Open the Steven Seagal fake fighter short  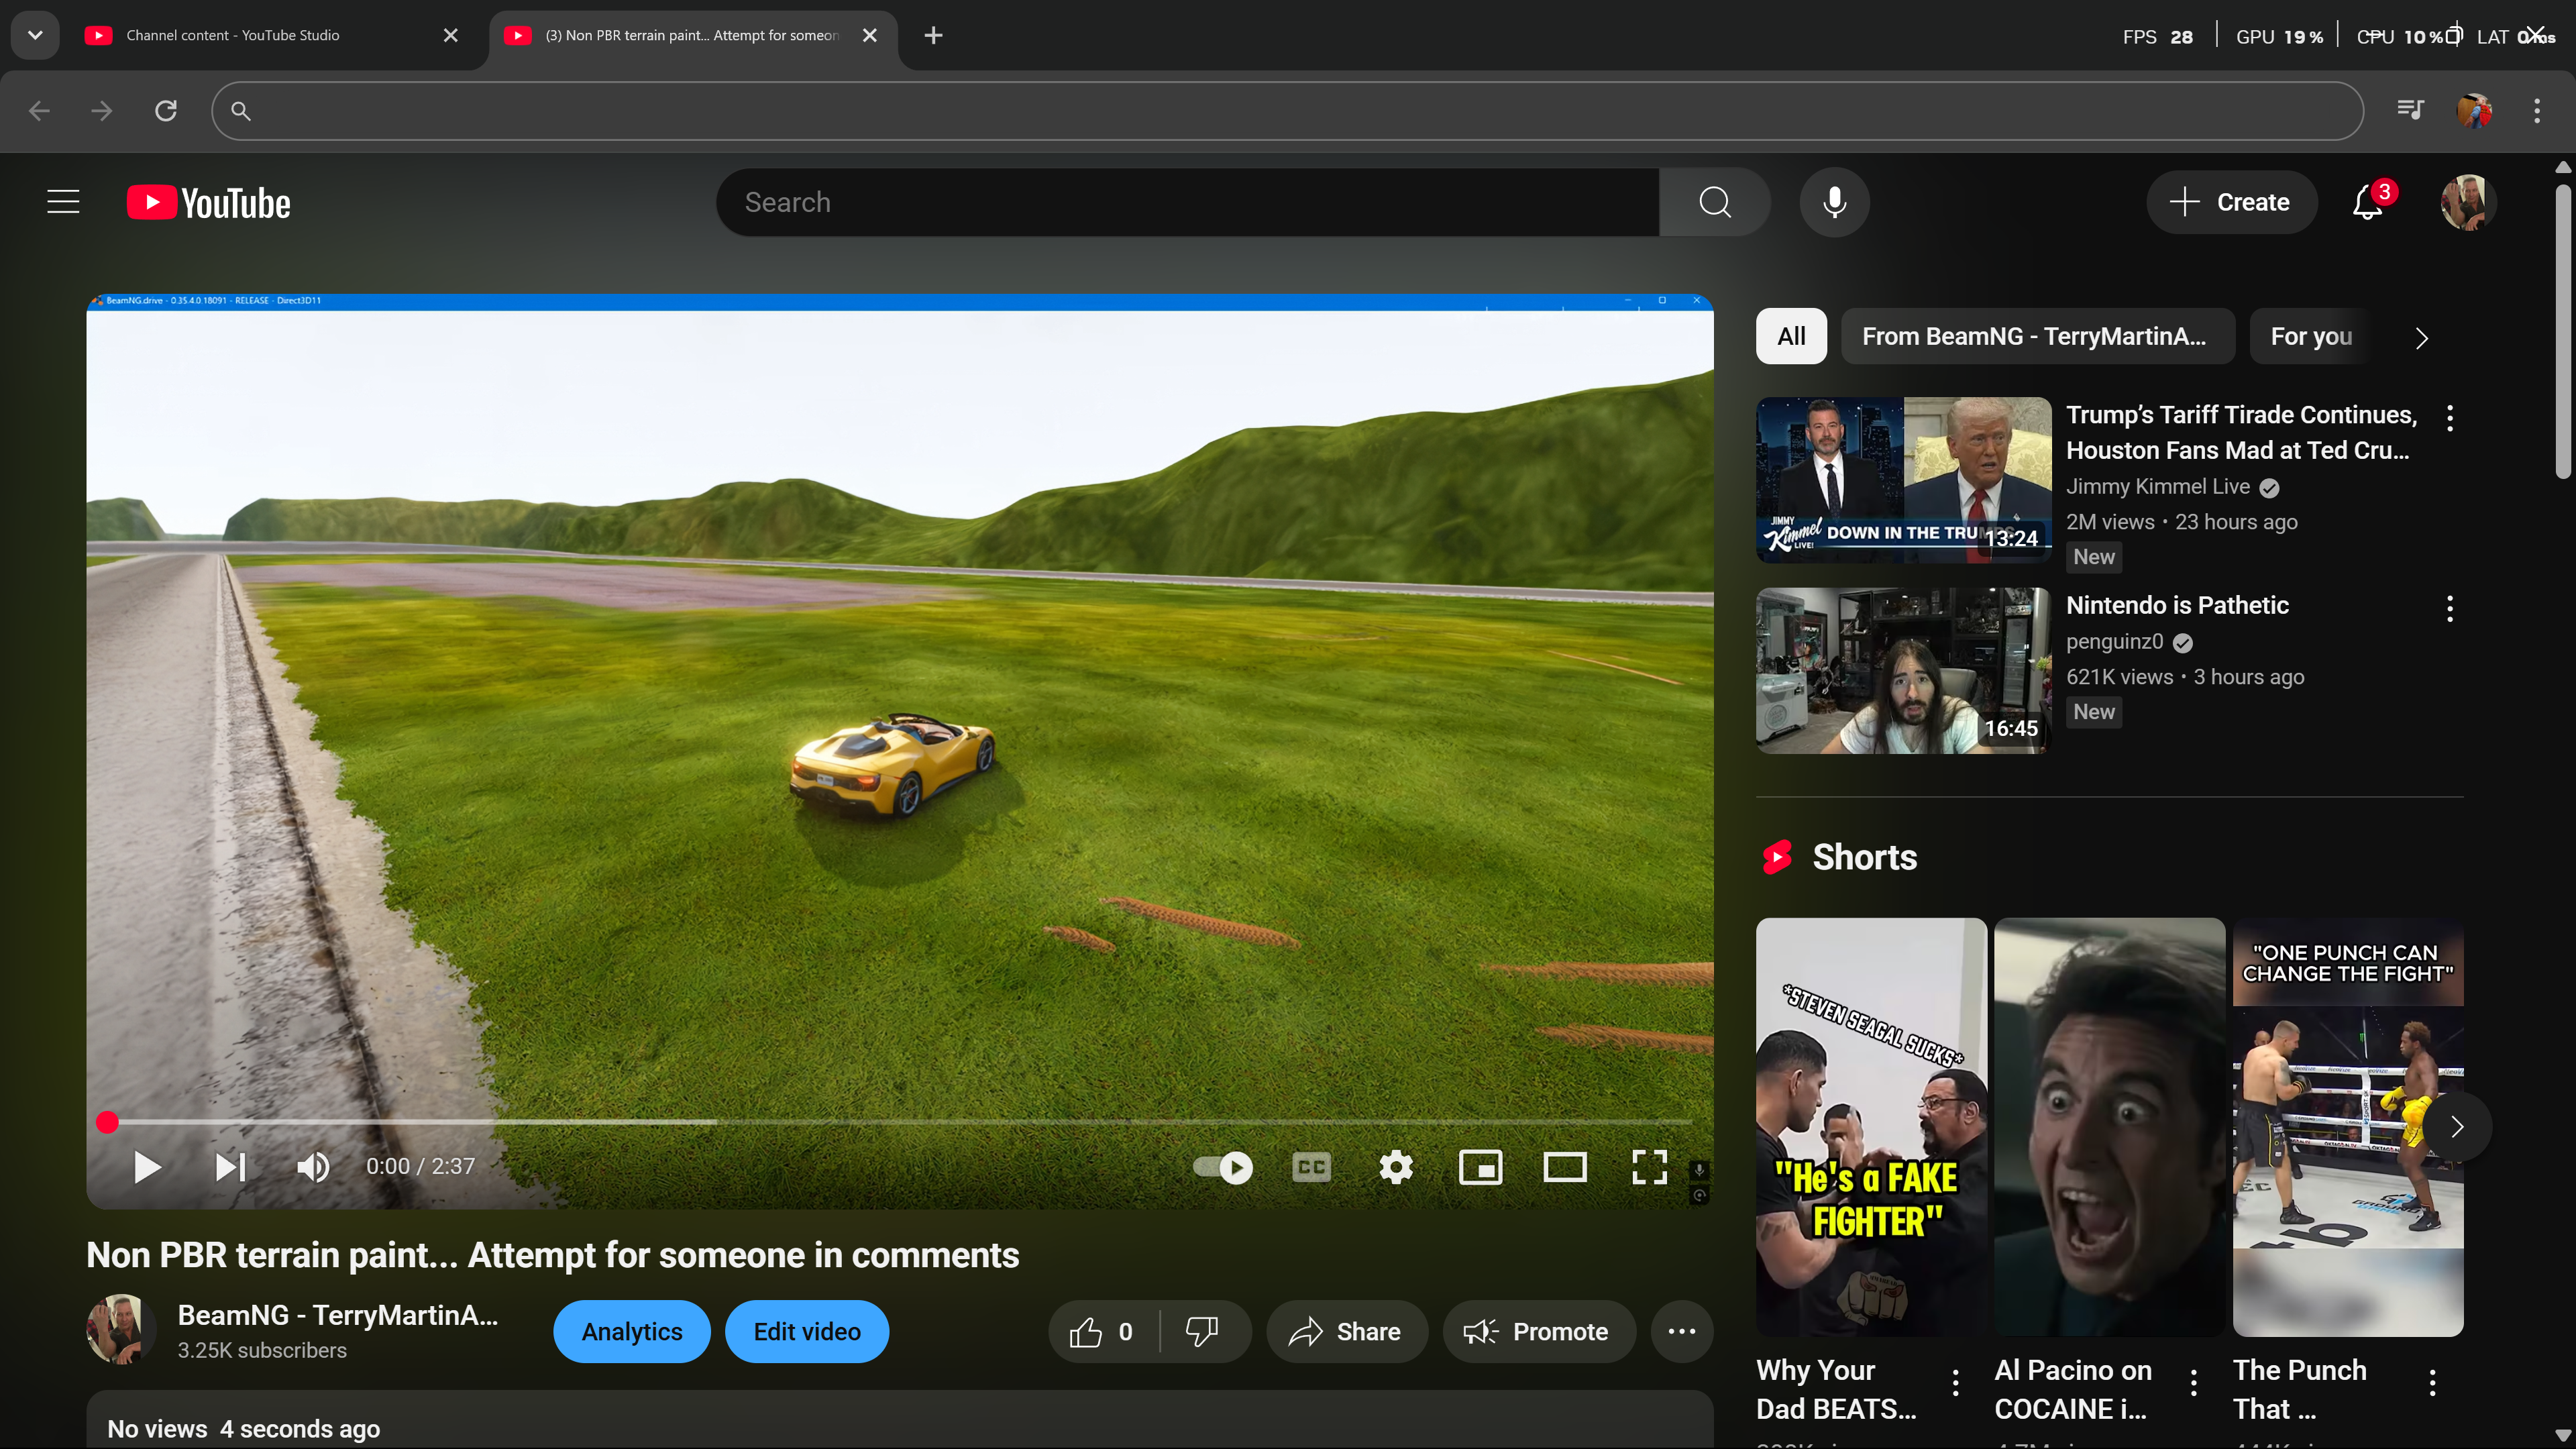pos(1871,1127)
